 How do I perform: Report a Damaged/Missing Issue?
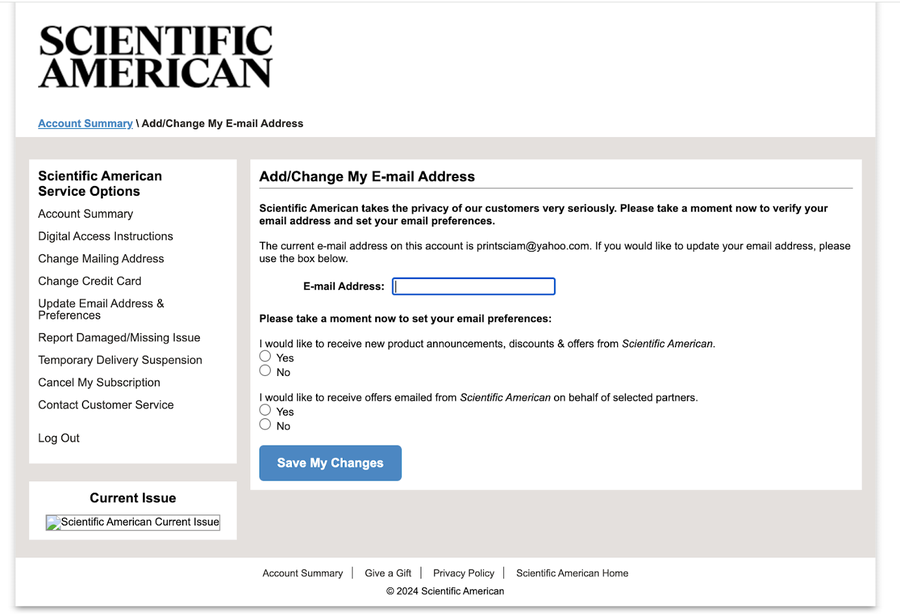tap(119, 338)
